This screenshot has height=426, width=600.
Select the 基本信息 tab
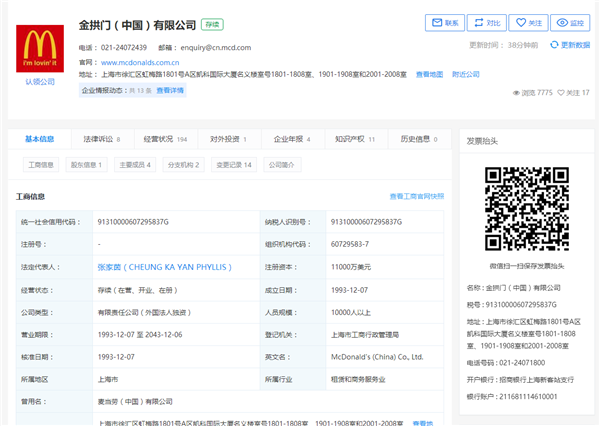click(39, 139)
